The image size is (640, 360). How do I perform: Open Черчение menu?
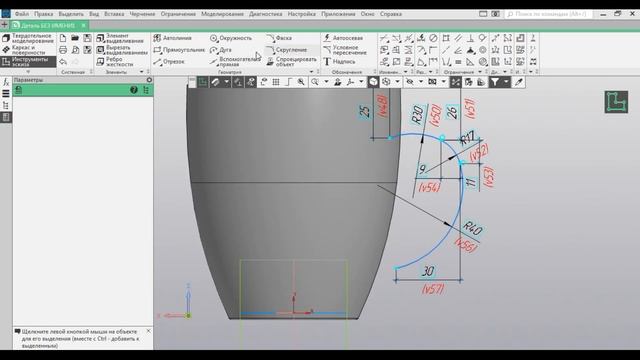coord(142,14)
